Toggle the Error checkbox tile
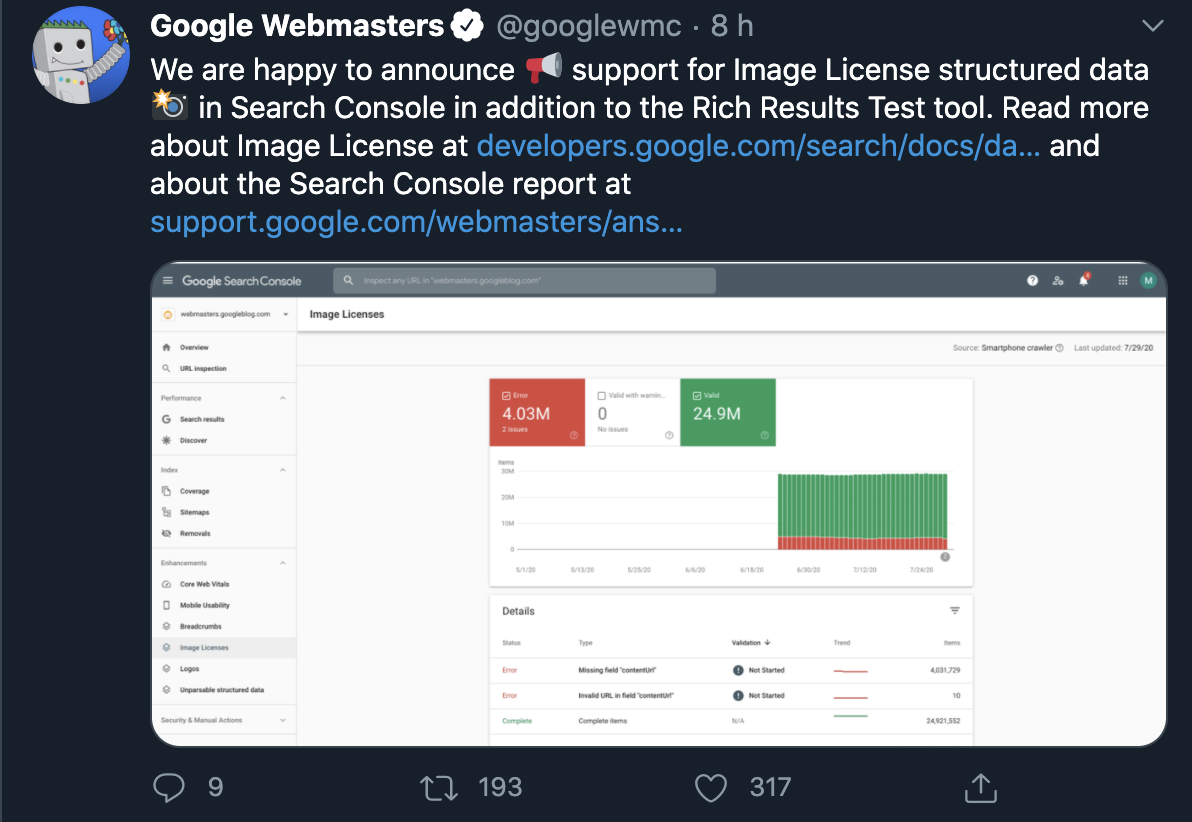This screenshot has height=822, width=1192. coord(537,412)
